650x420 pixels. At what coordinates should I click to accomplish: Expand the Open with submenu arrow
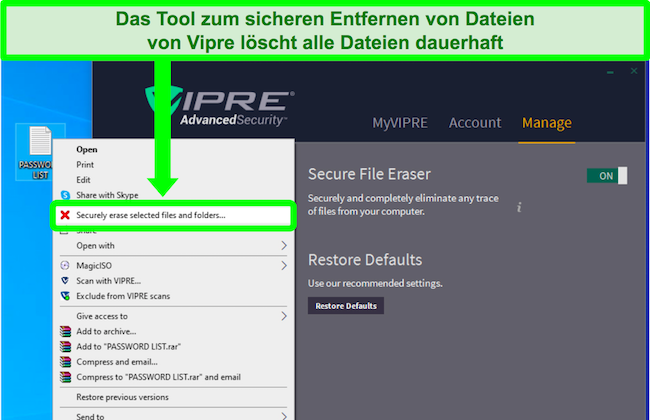tap(284, 245)
